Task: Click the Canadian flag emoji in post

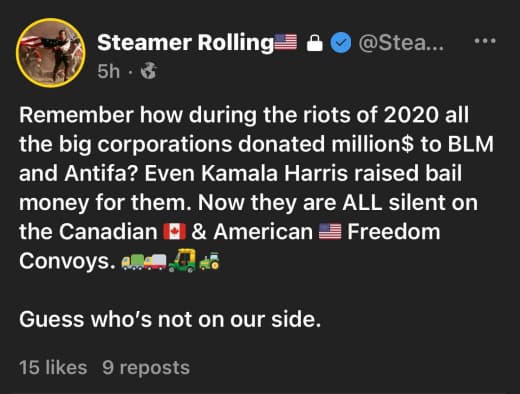Action: pos(174,232)
